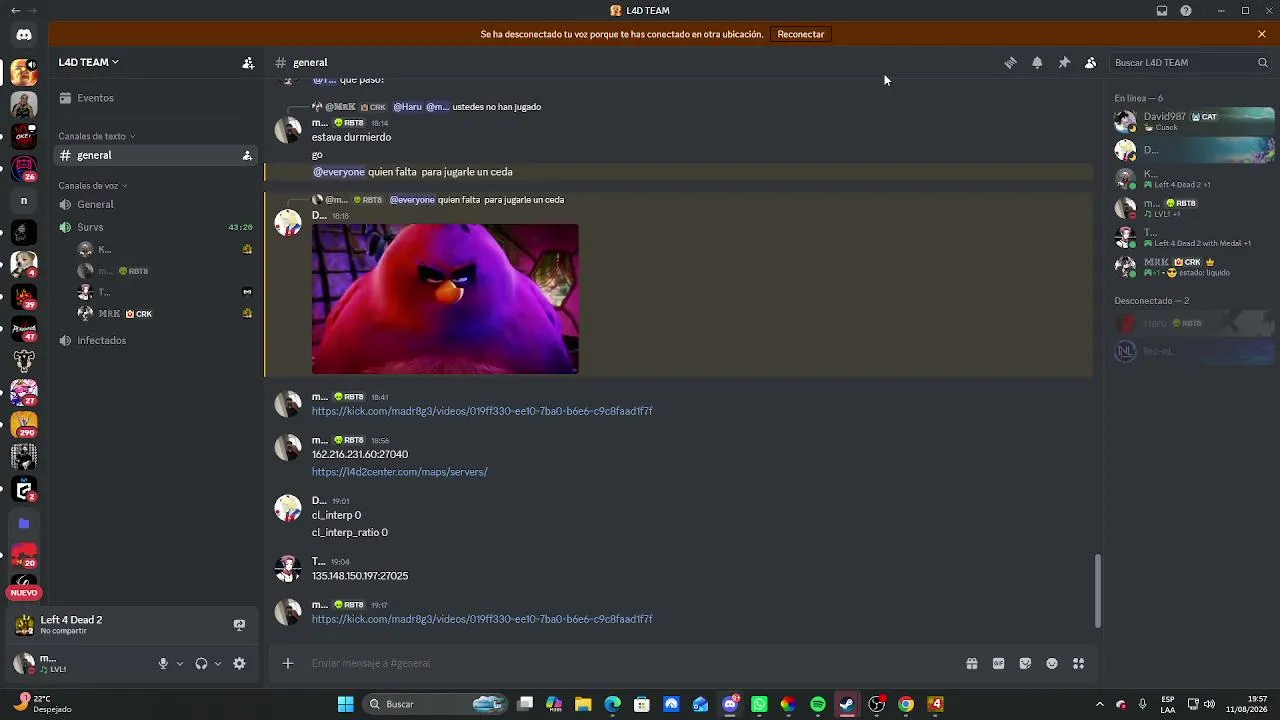The height and width of the screenshot is (720, 1280).
Task: Select offline member Inc-nL
Action: point(1195,351)
